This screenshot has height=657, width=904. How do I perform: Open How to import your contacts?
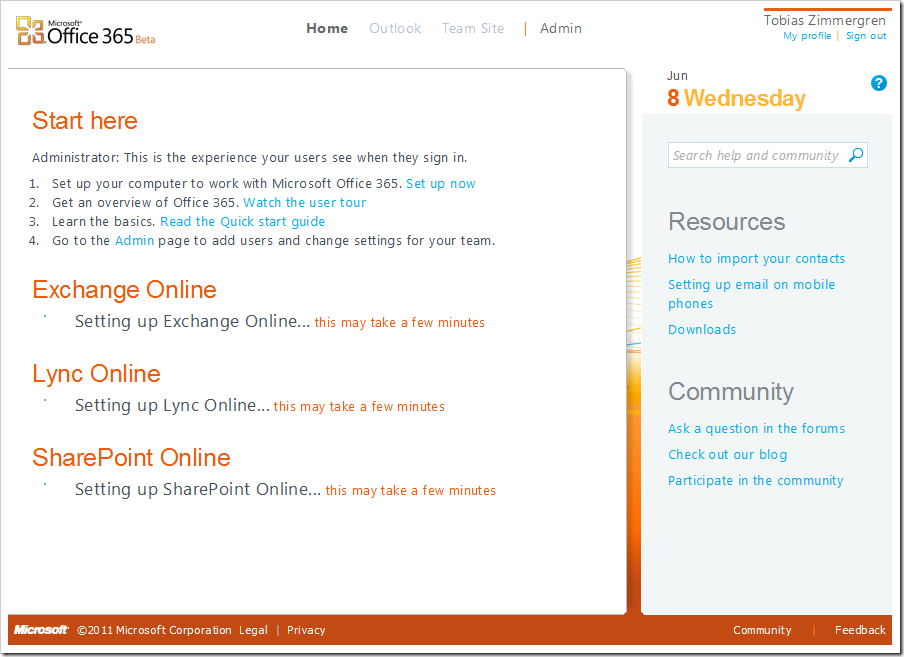pos(756,259)
